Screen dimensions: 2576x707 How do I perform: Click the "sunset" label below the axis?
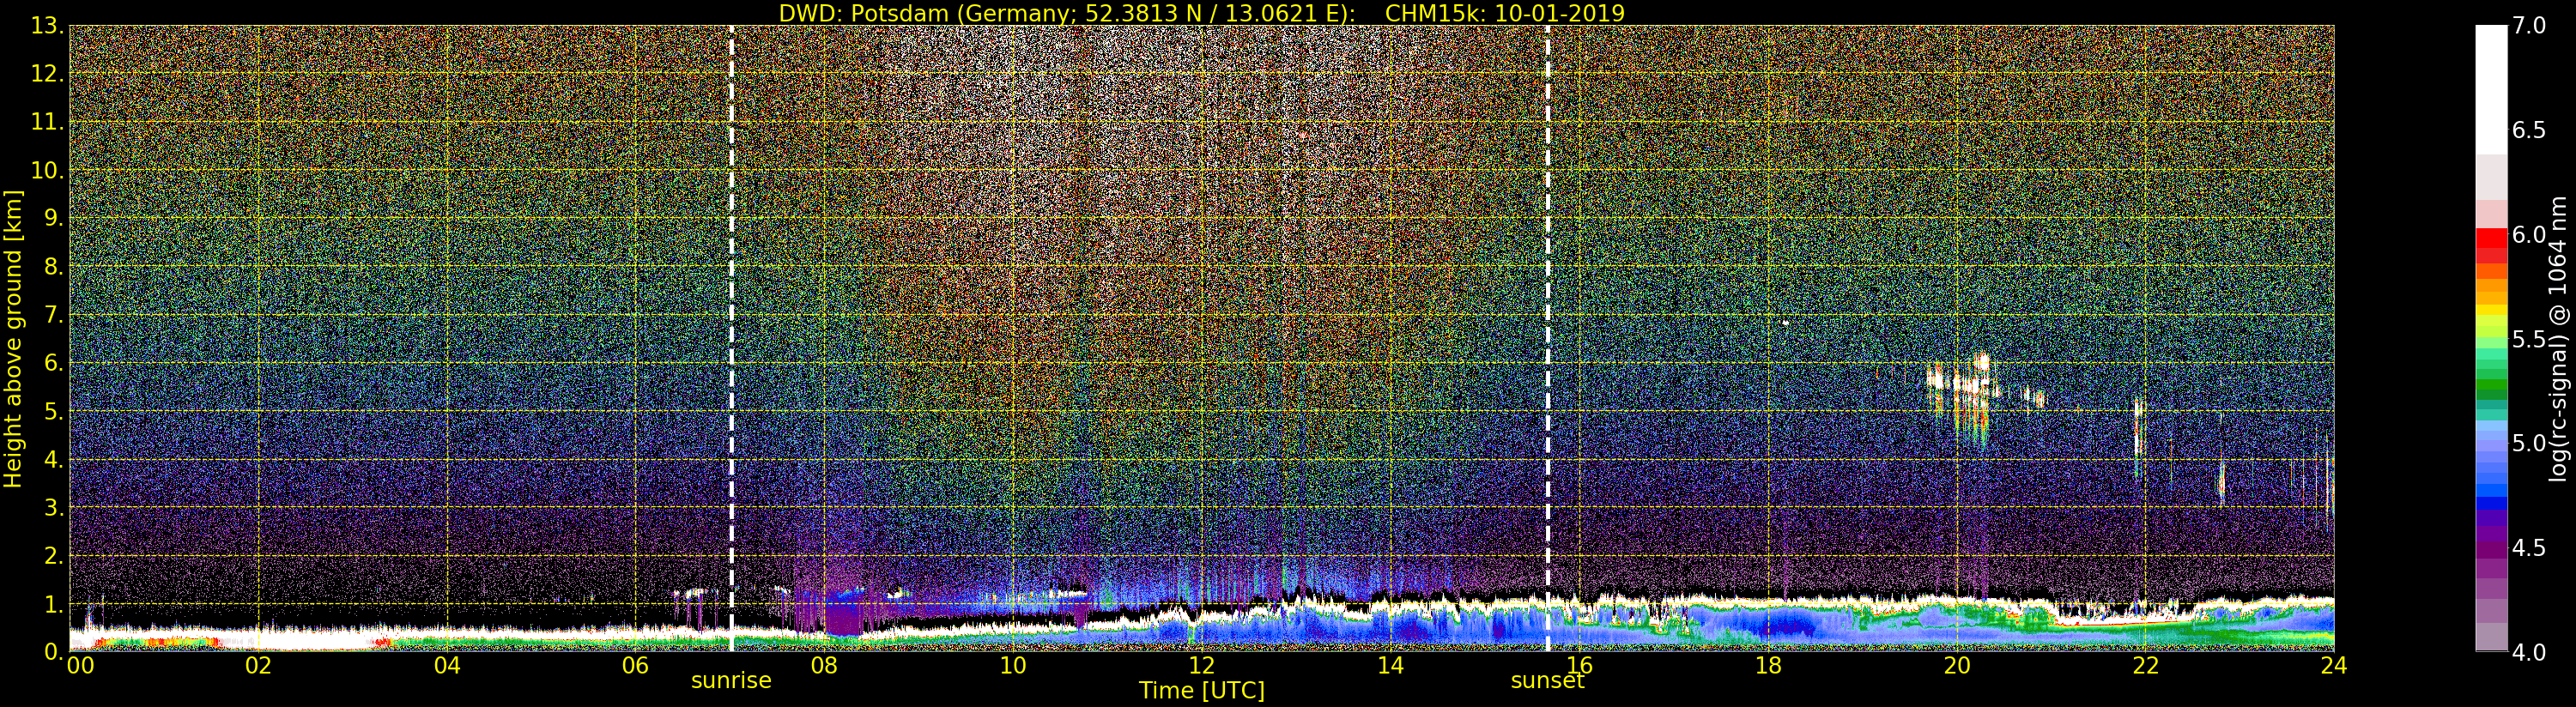(1547, 681)
